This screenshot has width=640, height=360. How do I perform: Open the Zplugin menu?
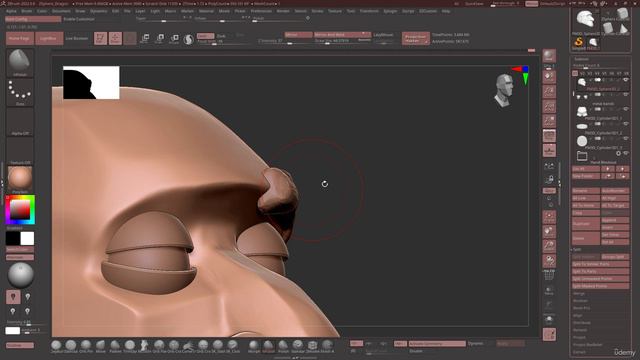click(x=390, y=11)
